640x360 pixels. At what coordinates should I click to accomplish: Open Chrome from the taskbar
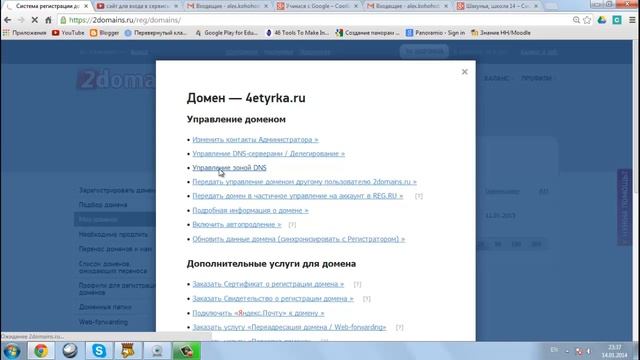[41, 351]
